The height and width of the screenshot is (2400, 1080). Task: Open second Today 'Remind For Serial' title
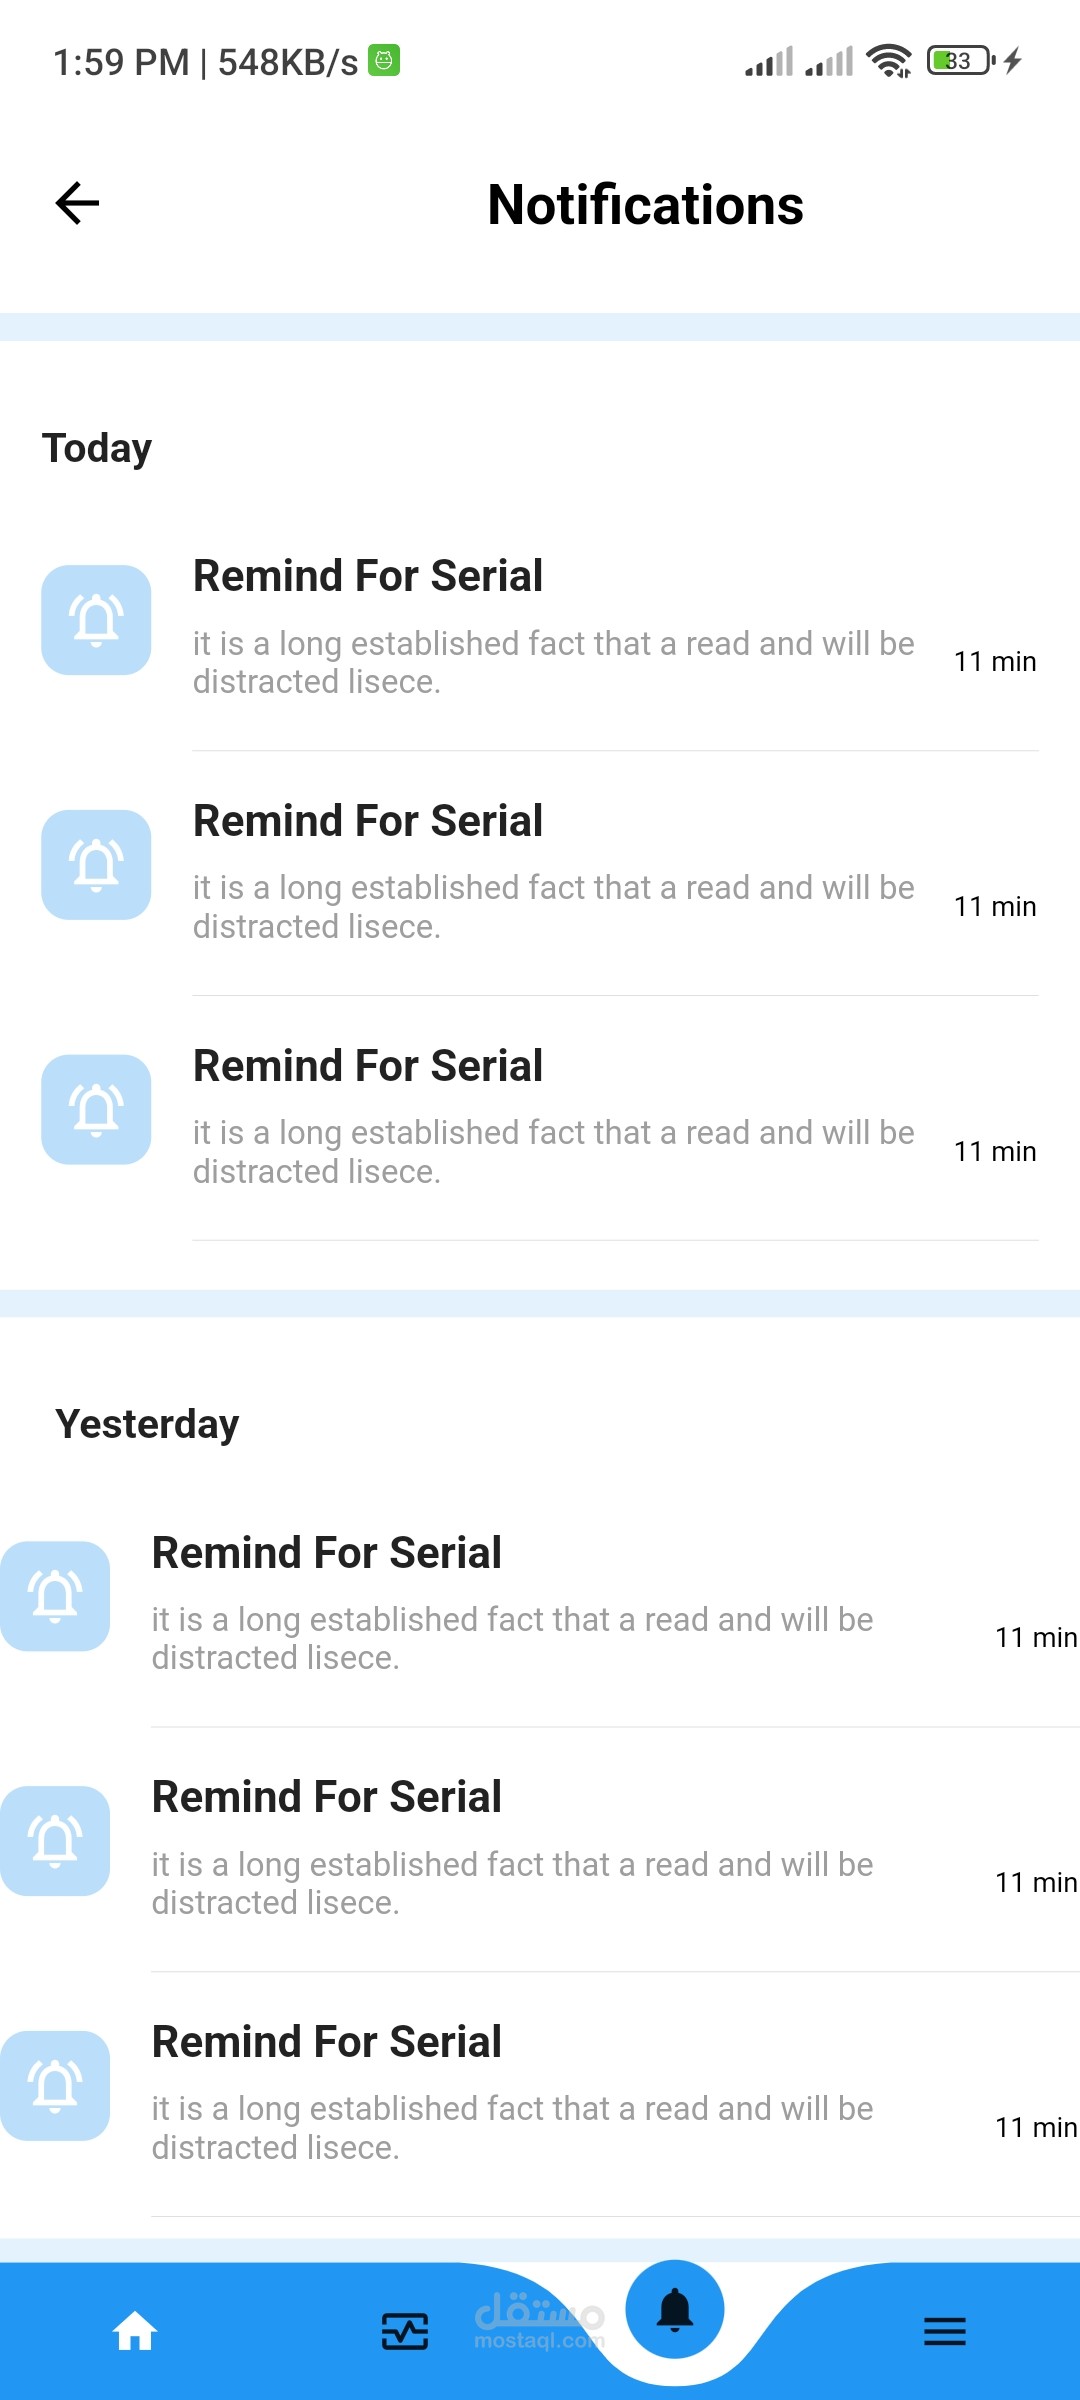pos(368,822)
